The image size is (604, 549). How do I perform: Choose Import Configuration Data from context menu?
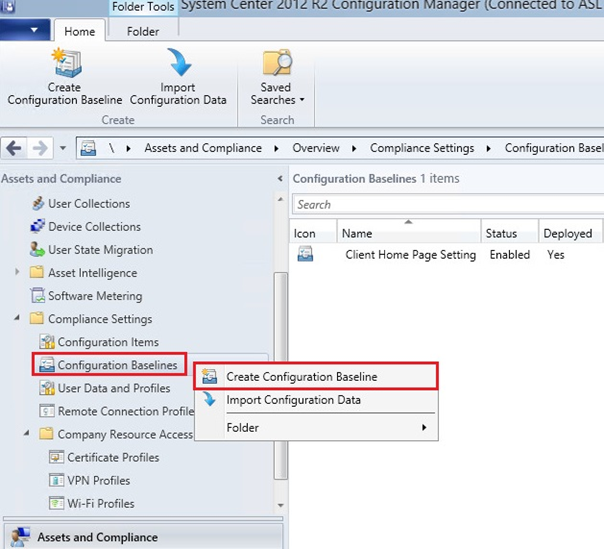point(293,400)
